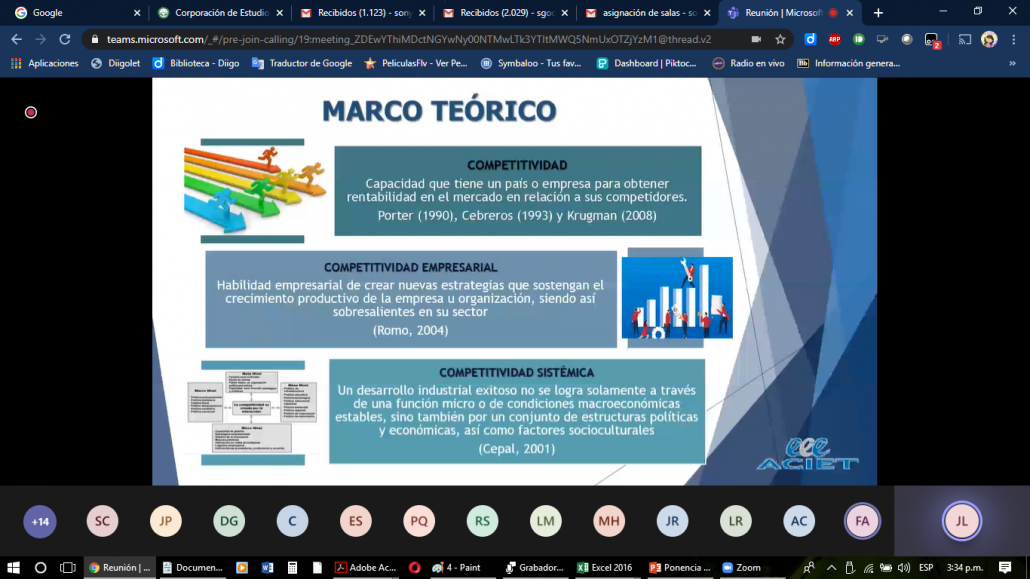This screenshot has height=579, width=1030.
Task: Select participant avatar DG
Action: click(x=229, y=521)
